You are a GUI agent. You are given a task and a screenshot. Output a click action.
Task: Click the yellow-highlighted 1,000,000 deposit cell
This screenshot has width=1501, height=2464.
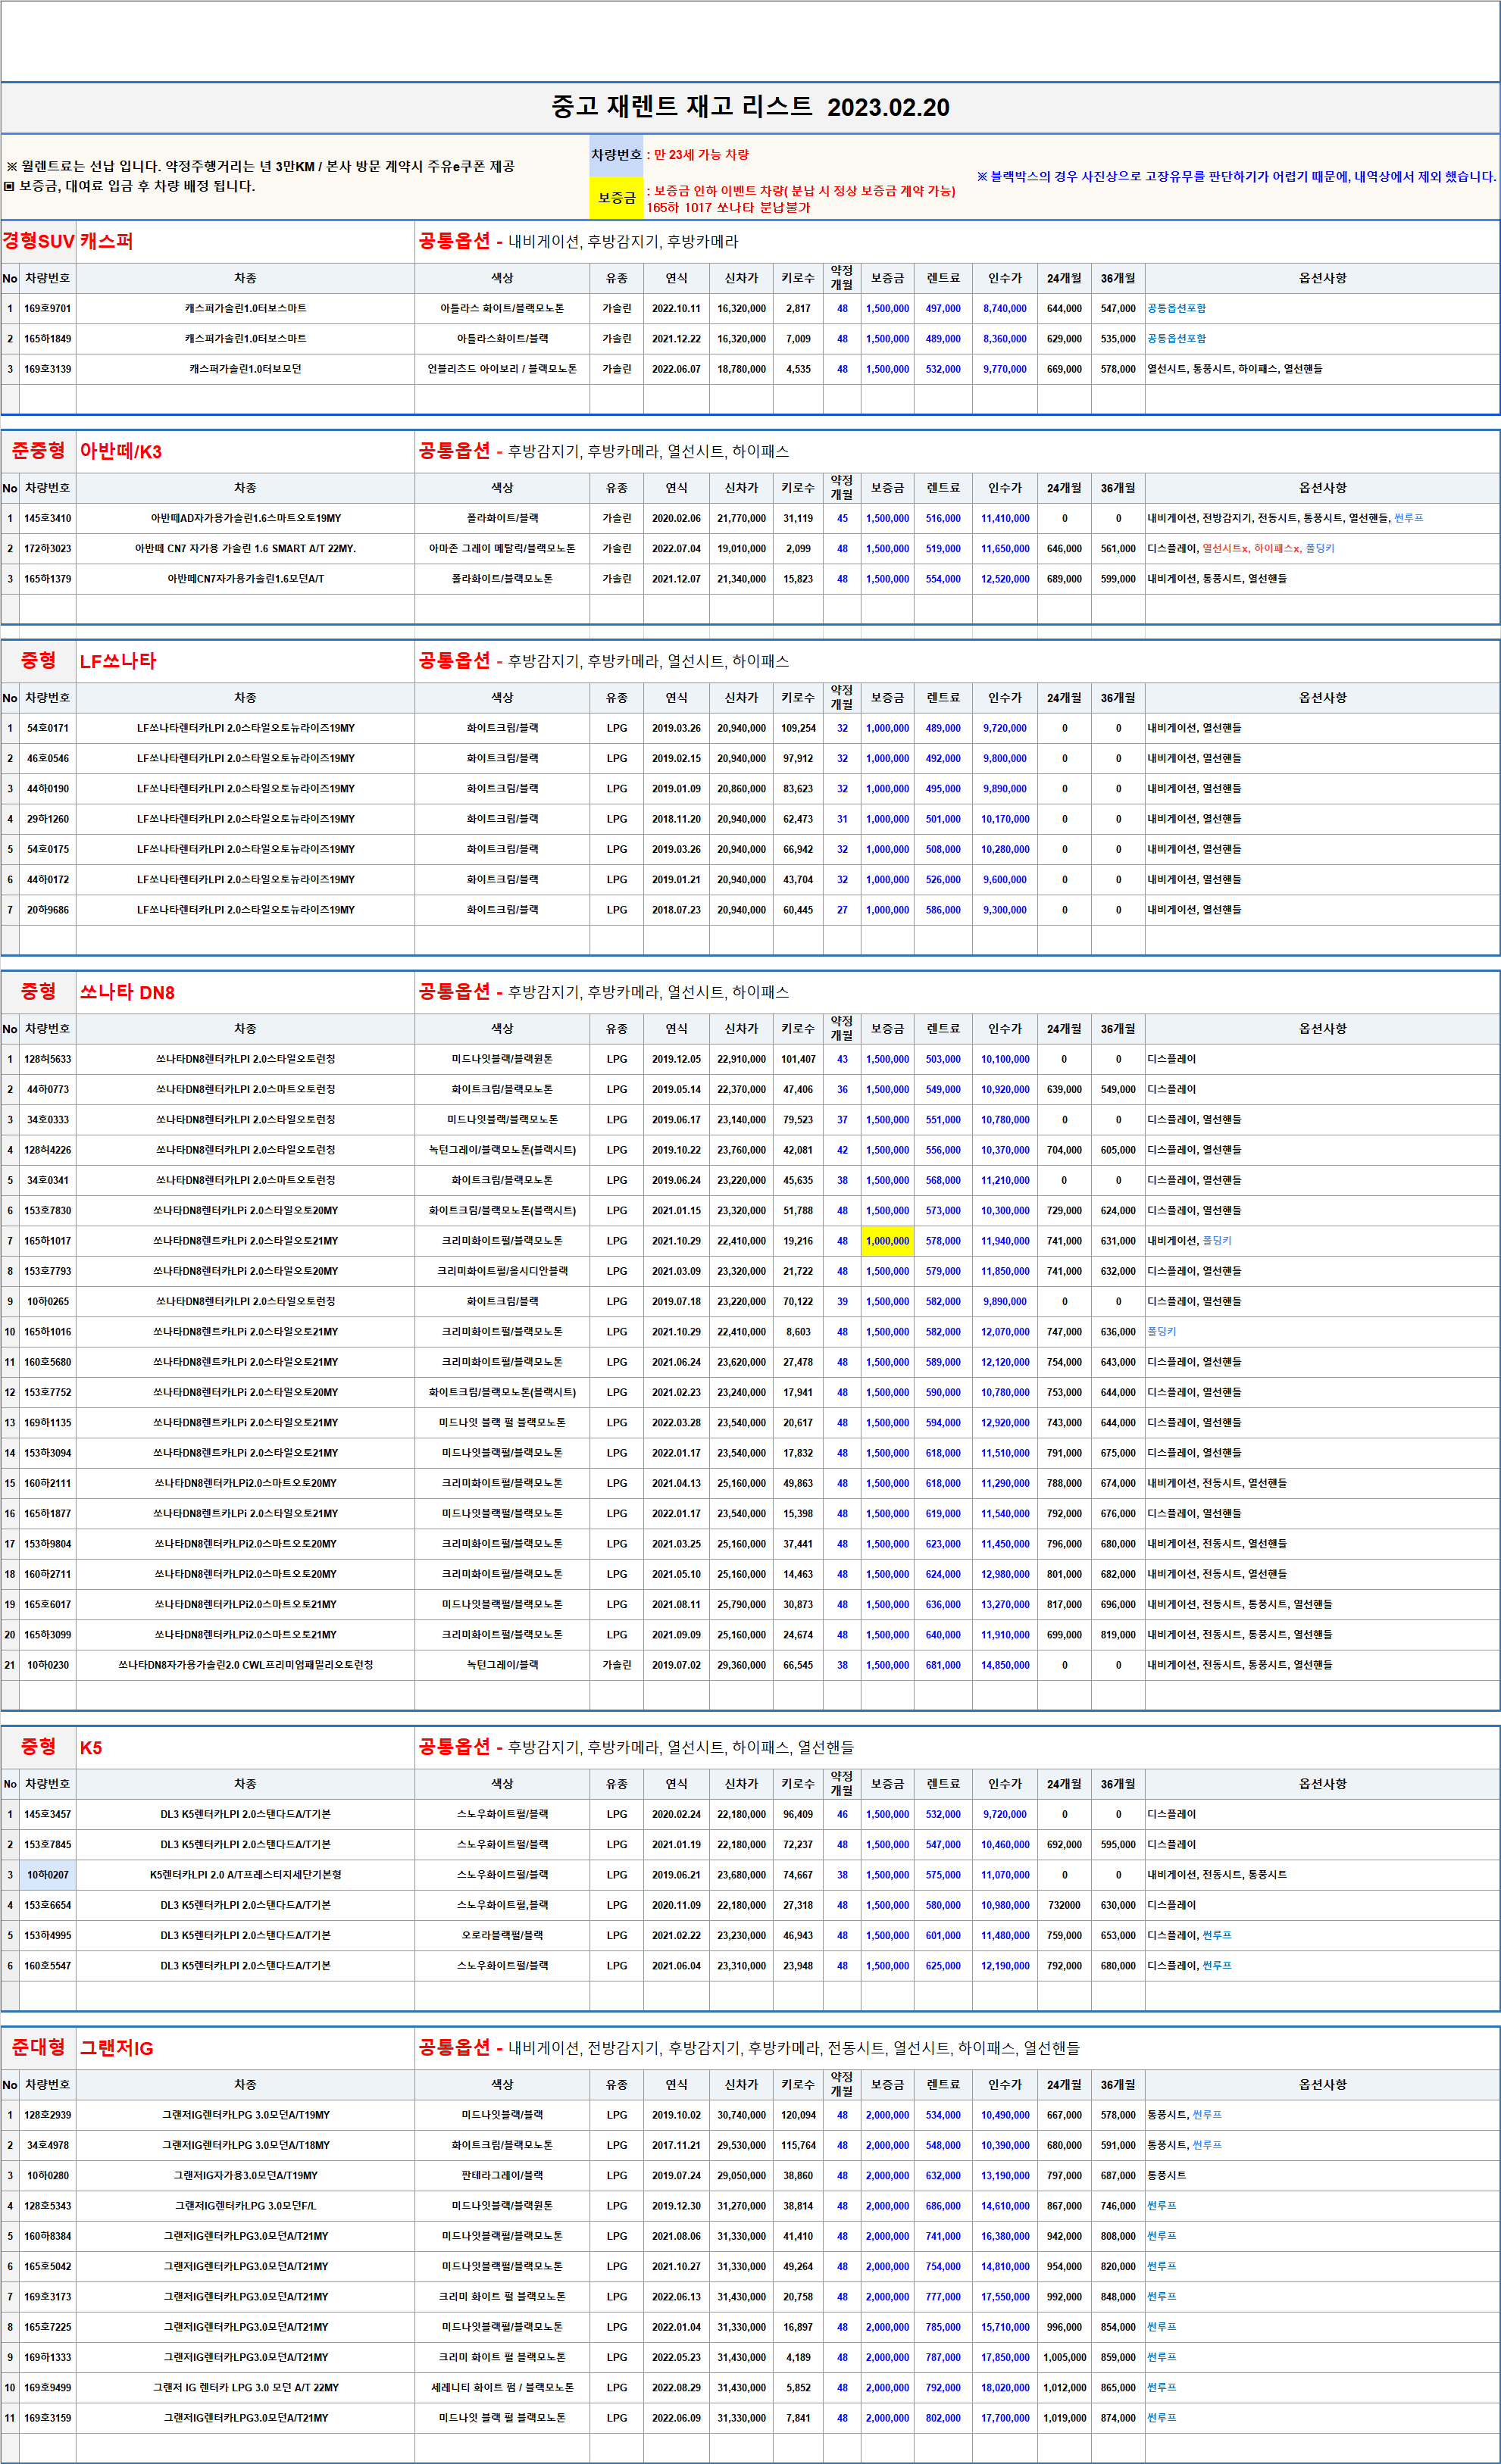click(x=887, y=1242)
